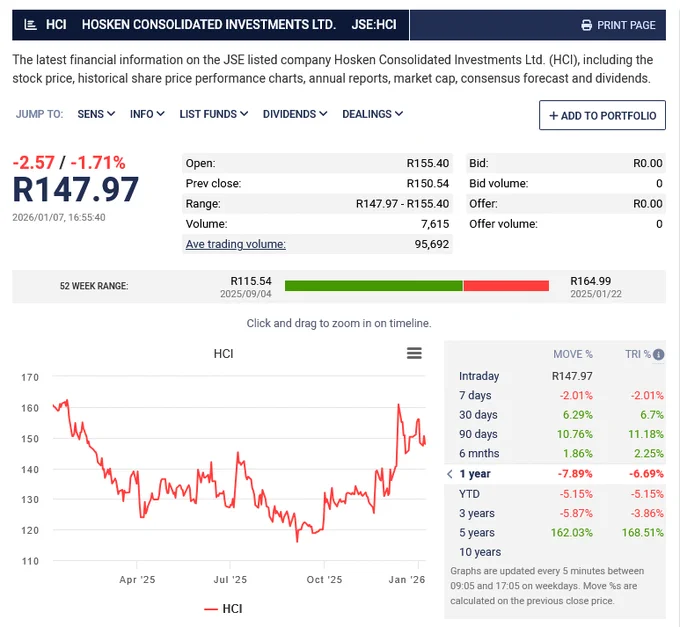This screenshot has height=627, width=680.
Task: Print the page via PRINT PAGE
Action: click(x=618, y=25)
